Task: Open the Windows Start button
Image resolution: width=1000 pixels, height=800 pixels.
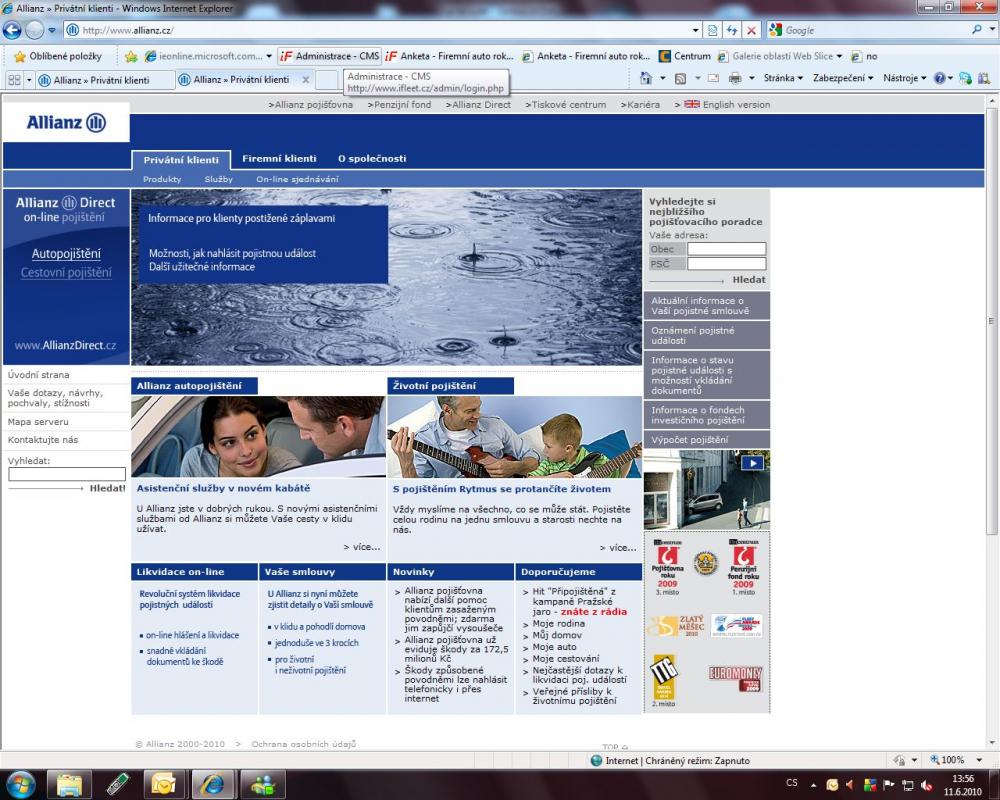Action: (x=21, y=784)
